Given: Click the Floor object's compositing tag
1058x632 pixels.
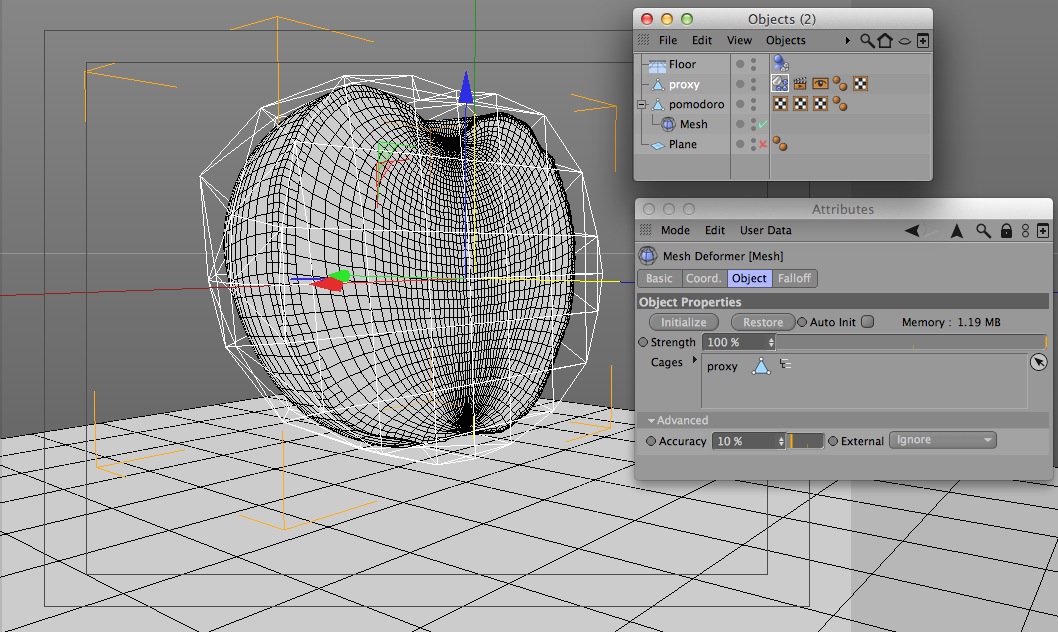Looking at the screenshot, I should (781, 63).
